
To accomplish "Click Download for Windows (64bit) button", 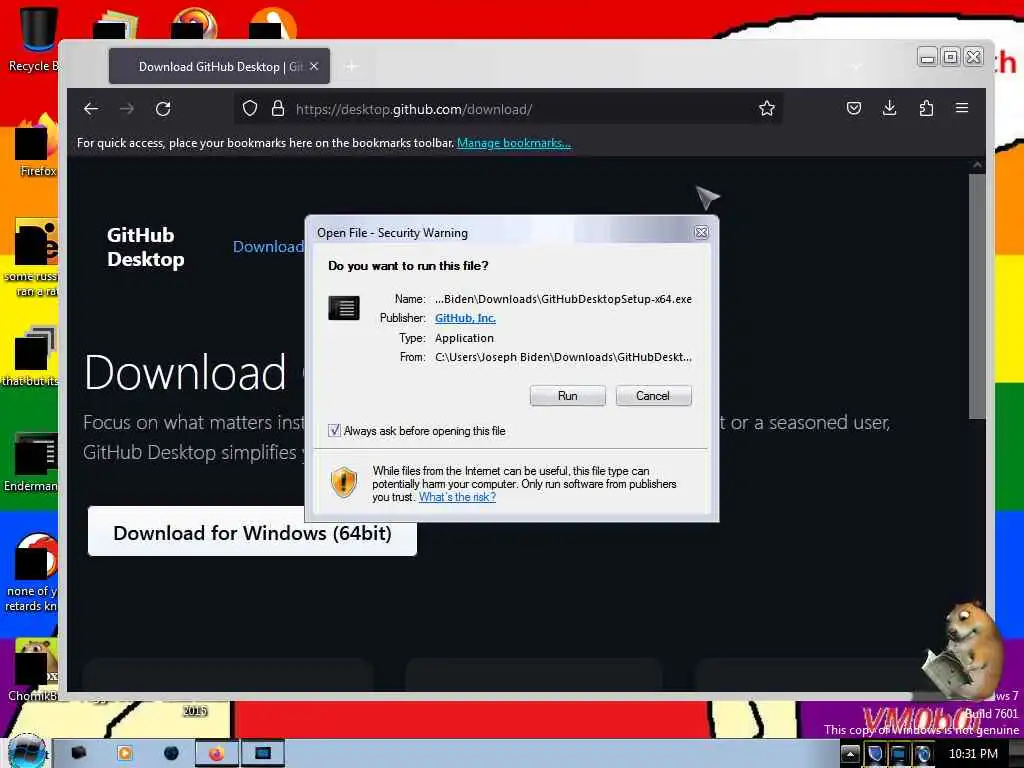I will pyautogui.click(x=252, y=532).
